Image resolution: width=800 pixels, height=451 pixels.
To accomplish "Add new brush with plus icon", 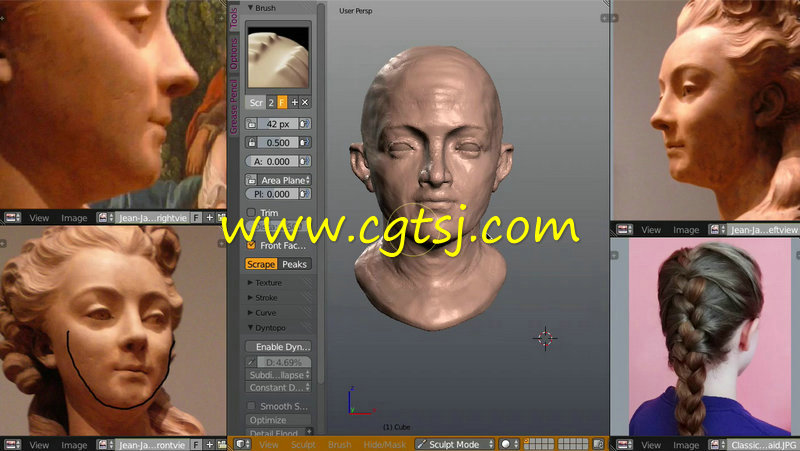I will tap(294, 103).
